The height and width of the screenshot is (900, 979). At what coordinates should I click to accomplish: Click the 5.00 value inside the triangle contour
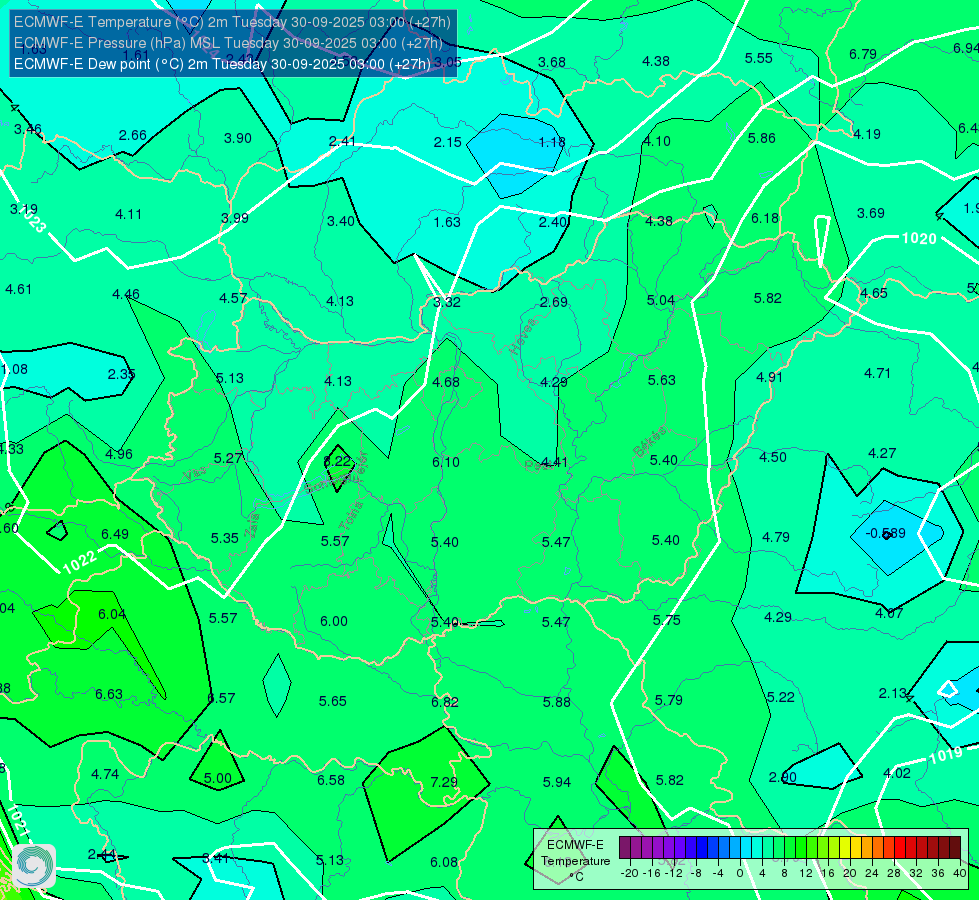(x=218, y=778)
